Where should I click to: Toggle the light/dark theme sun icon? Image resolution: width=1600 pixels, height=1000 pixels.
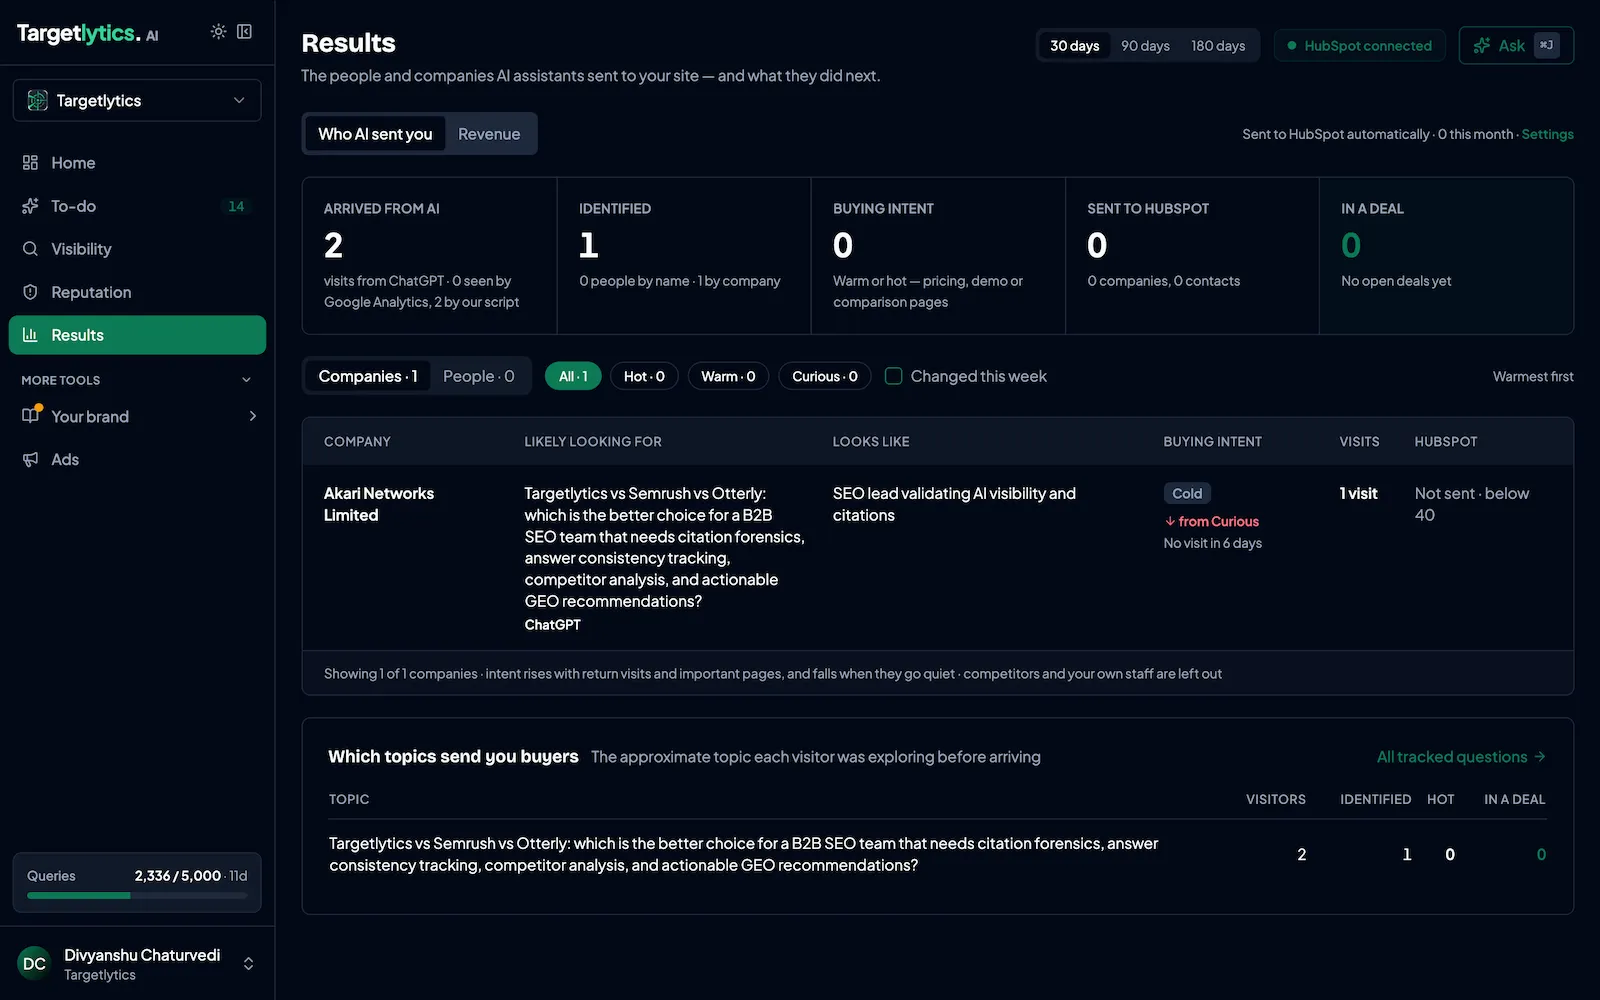tap(218, 32)
